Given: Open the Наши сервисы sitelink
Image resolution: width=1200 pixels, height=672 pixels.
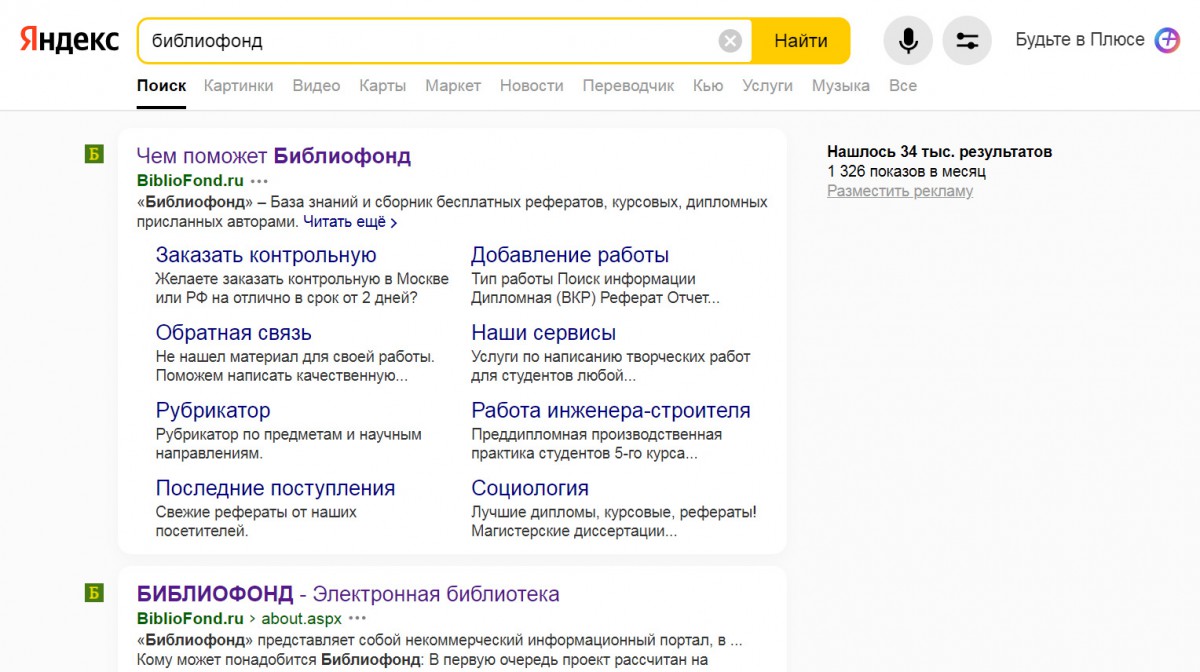Looking at the screenshot, I should click(543, 333).
